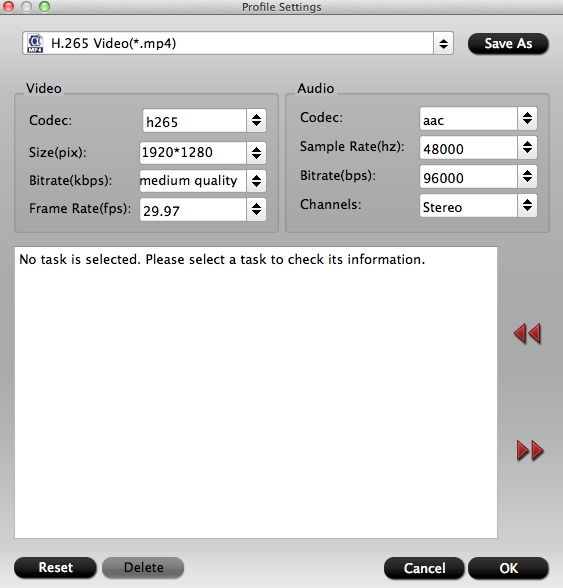Confirm settings with the OK button

508,568
